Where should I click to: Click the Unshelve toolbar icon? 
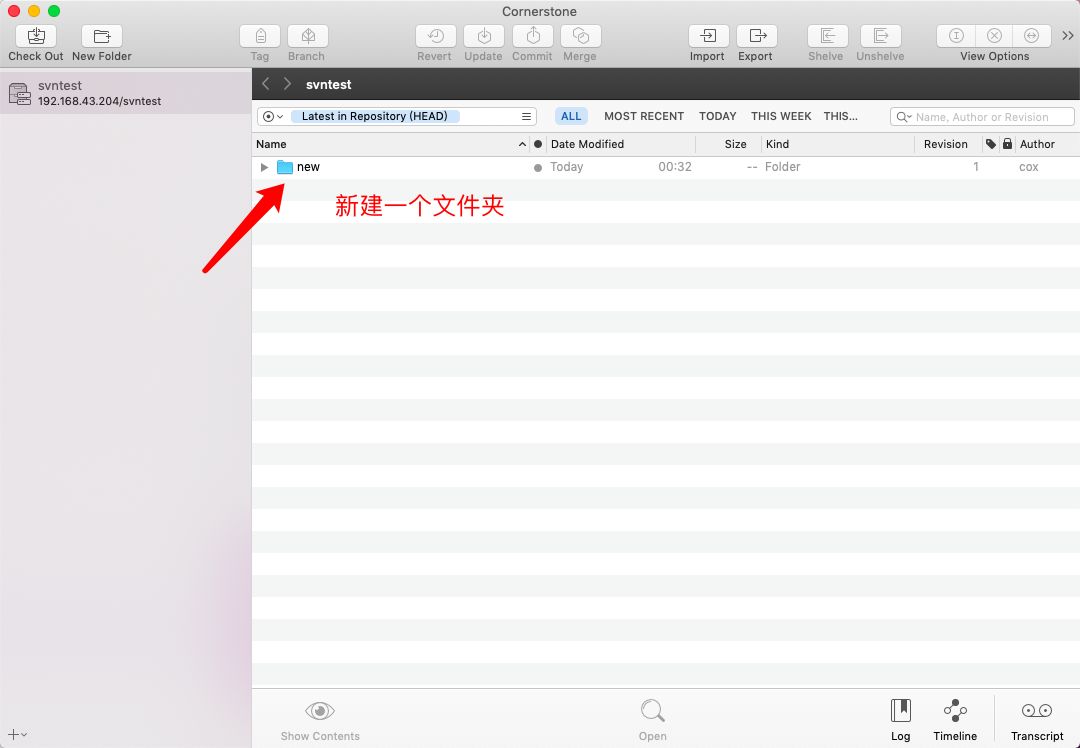(881, 36)
